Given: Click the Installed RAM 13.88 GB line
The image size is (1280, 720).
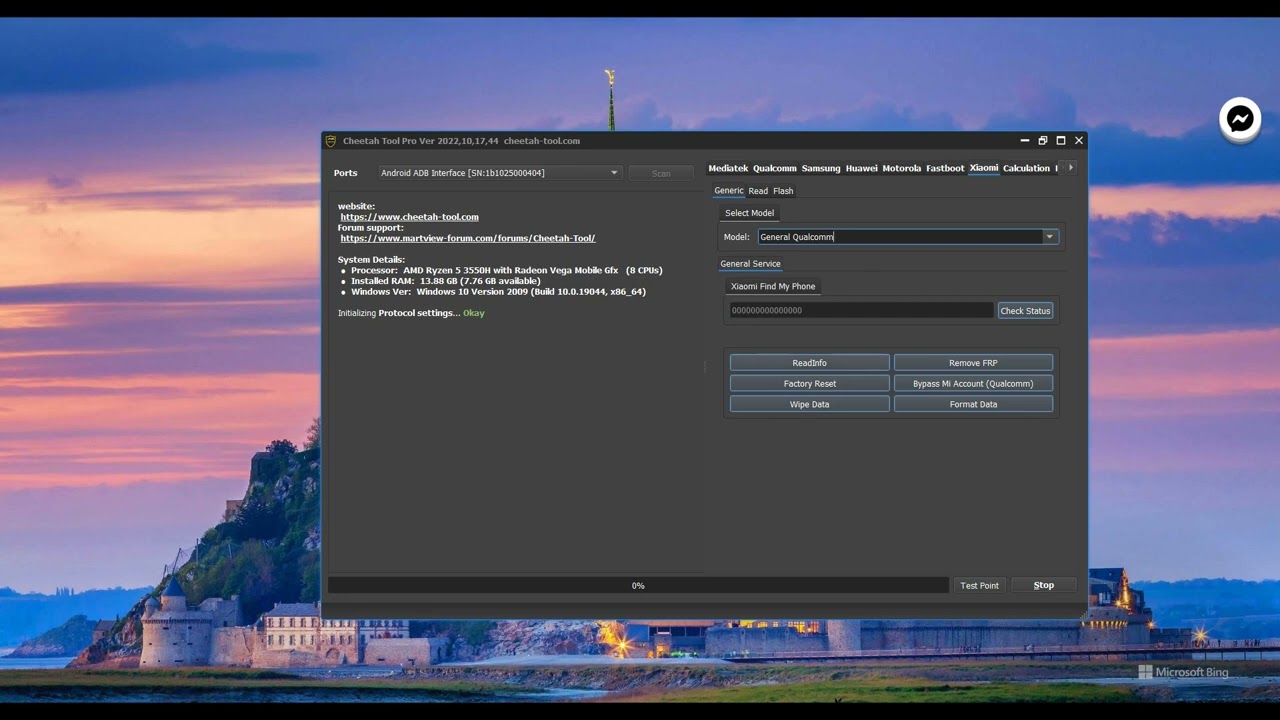Looking at the screenshot, I should coord(445,282).
